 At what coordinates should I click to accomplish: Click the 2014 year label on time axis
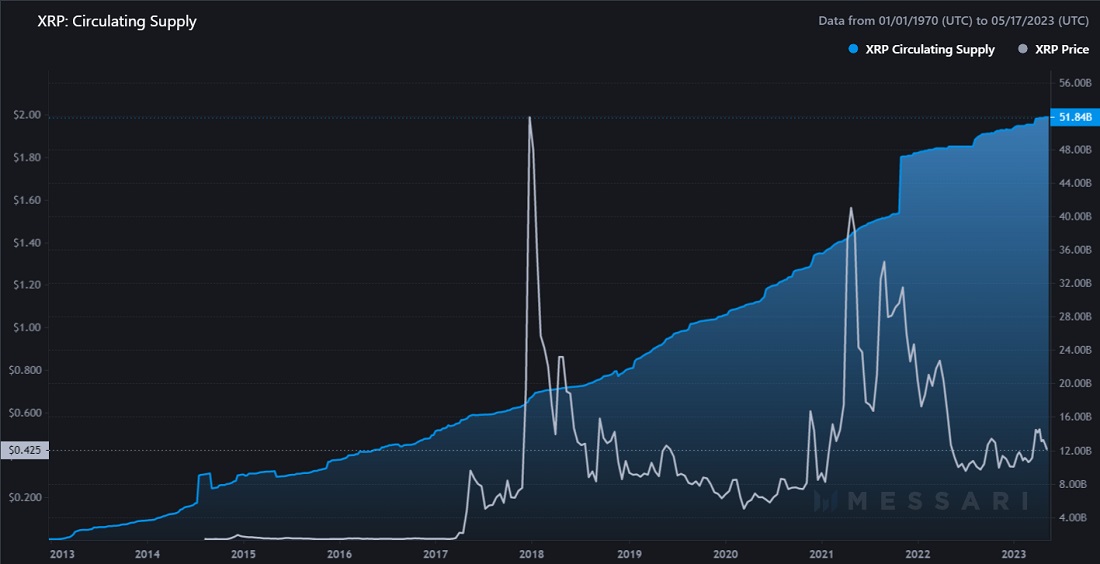coord(147,554)
